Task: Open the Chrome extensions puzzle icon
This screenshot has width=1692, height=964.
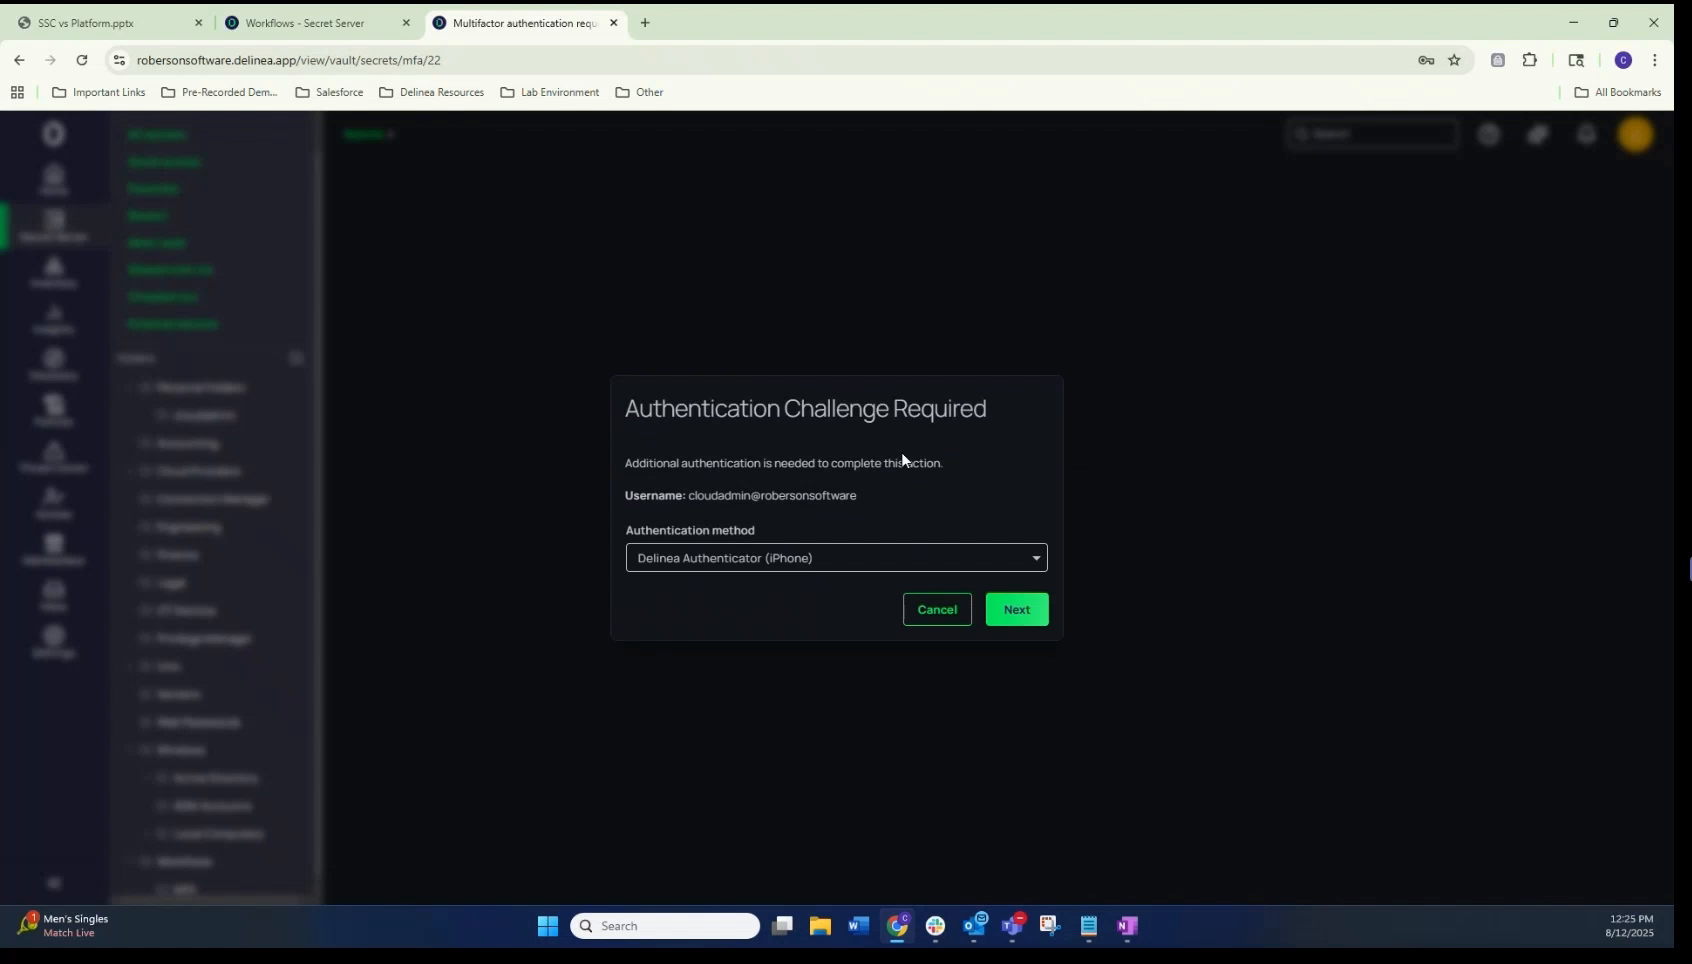Action: pyautogui.click(x=1531, y=60)
